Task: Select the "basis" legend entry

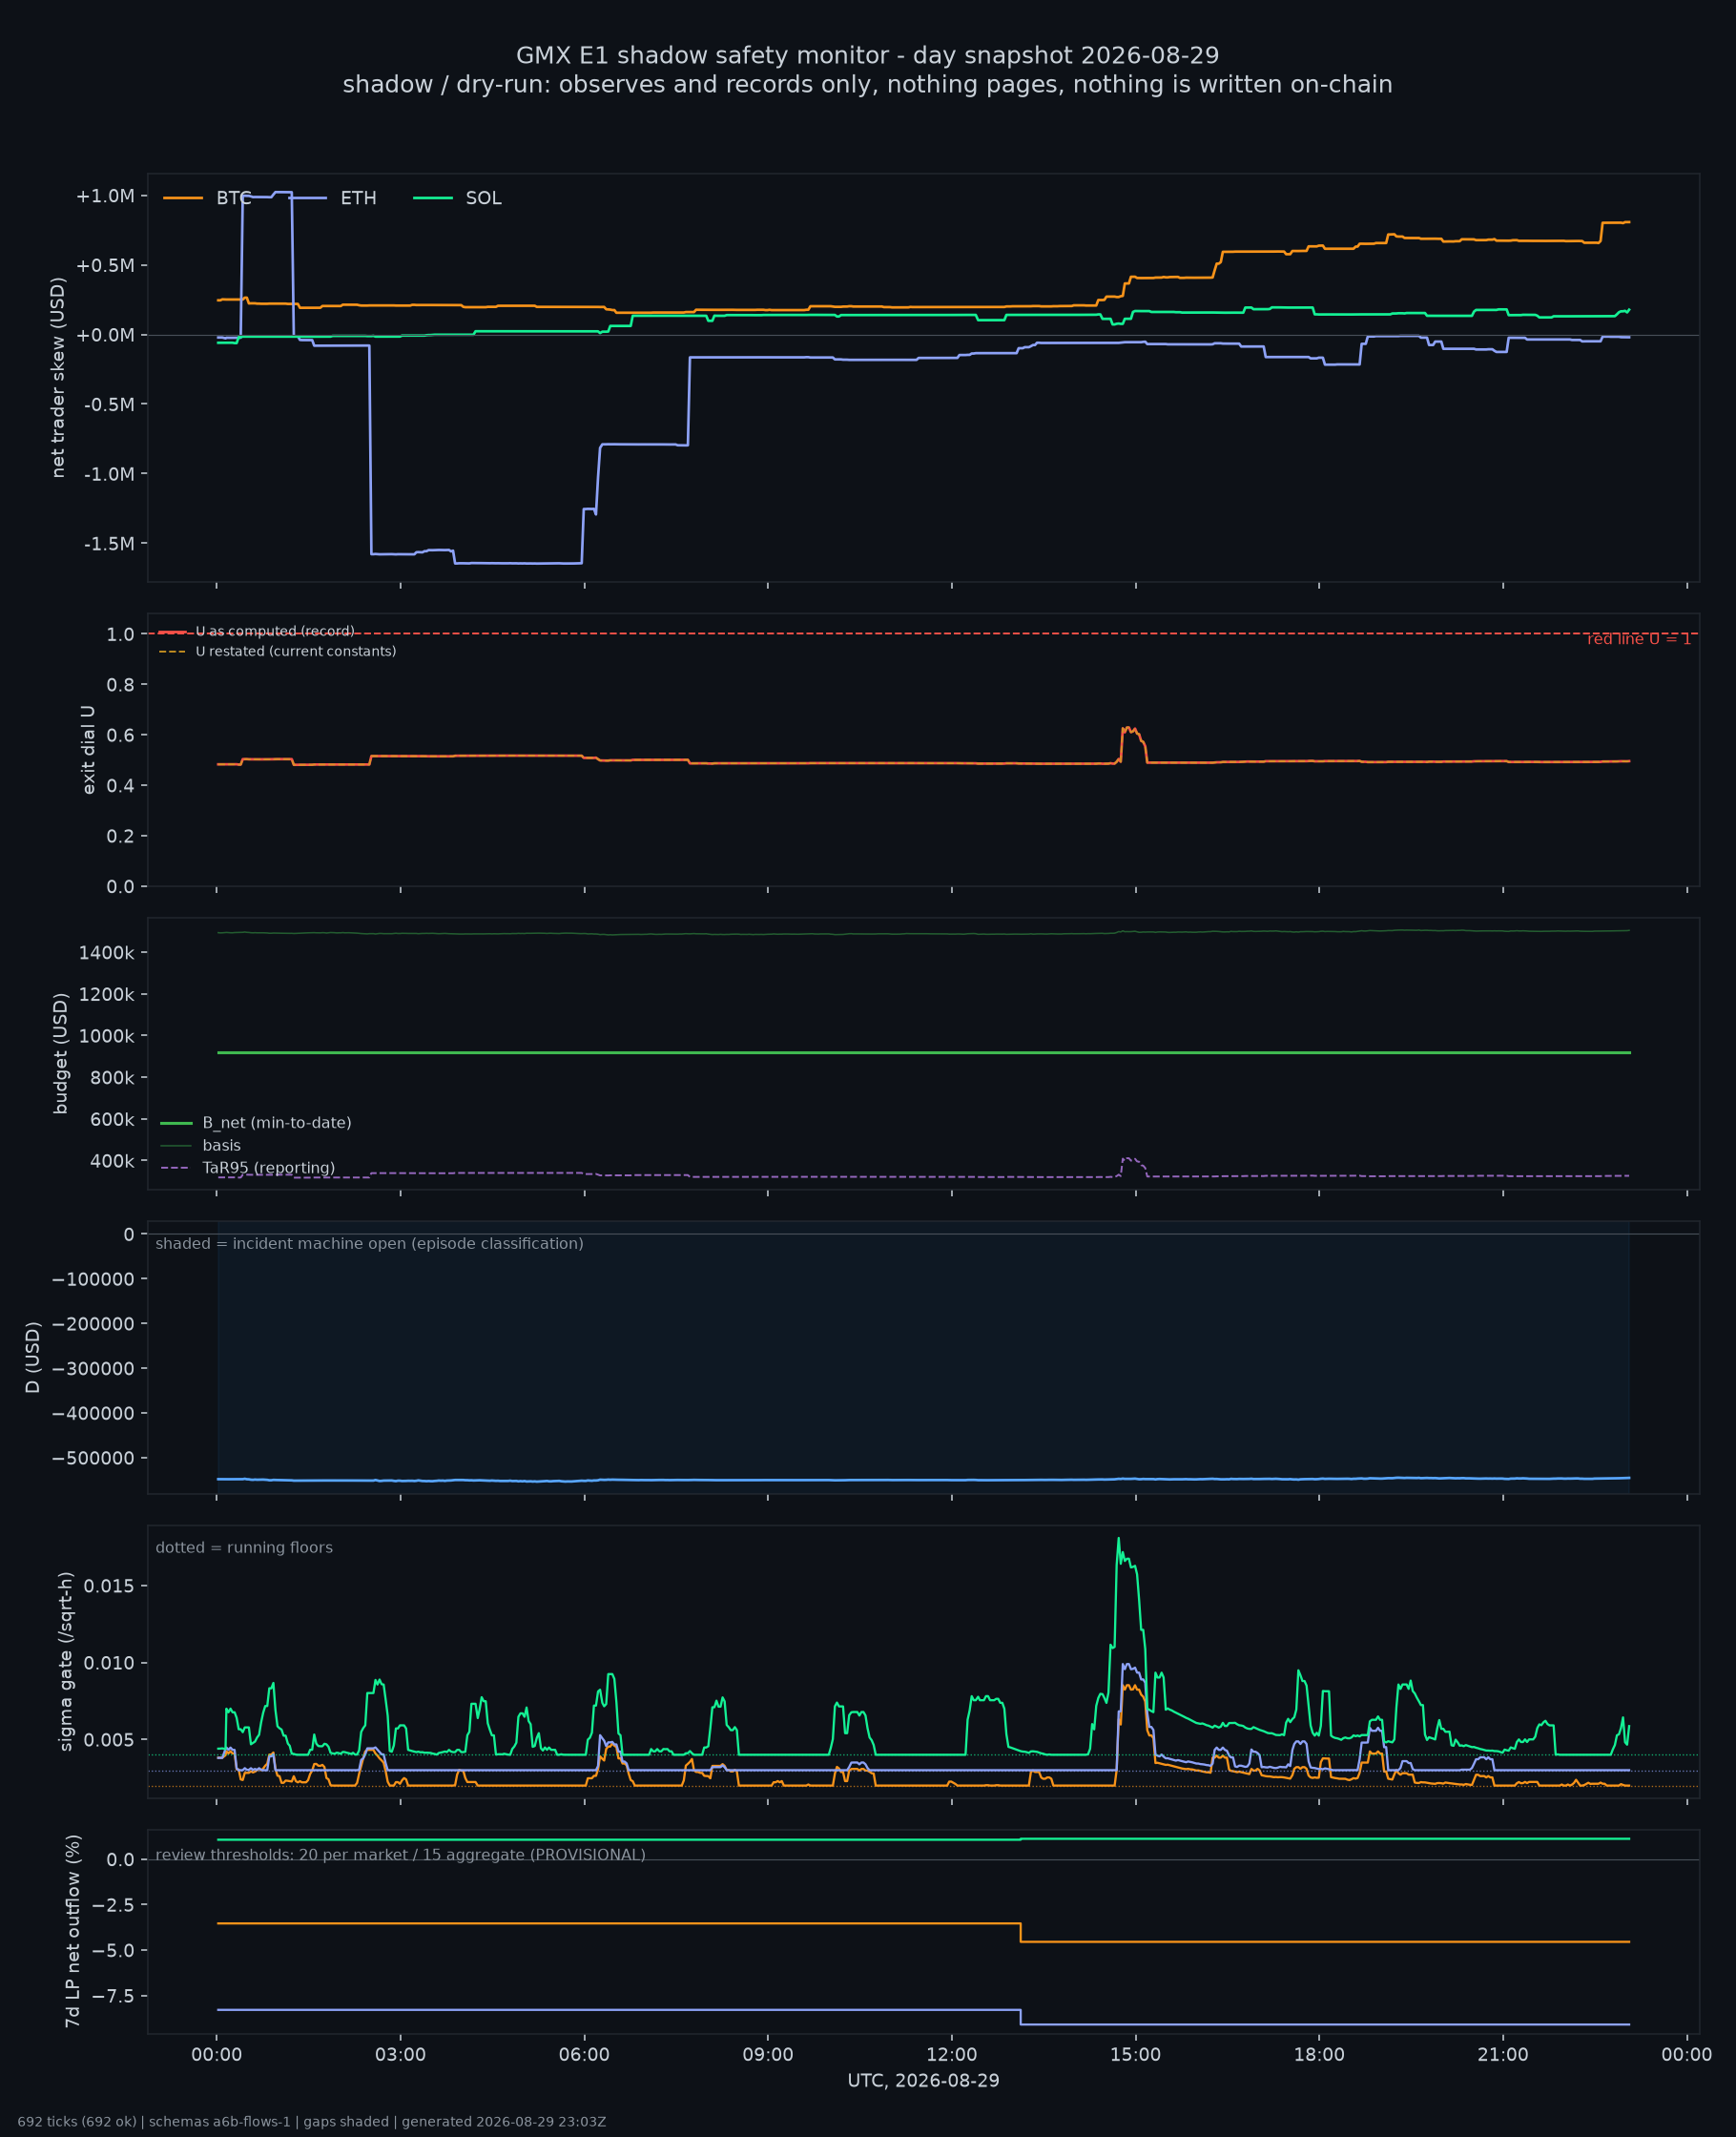Action: [x=201, y=1146]
